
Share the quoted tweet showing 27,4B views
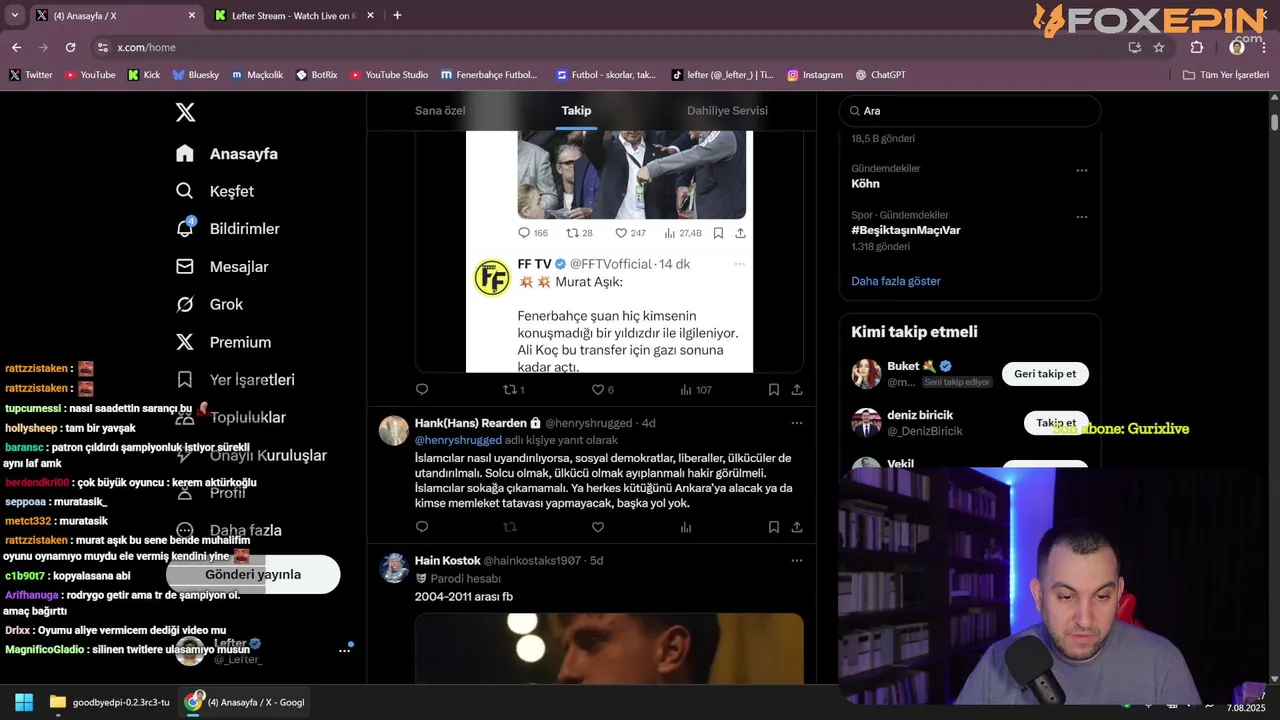tap(740, 233)
